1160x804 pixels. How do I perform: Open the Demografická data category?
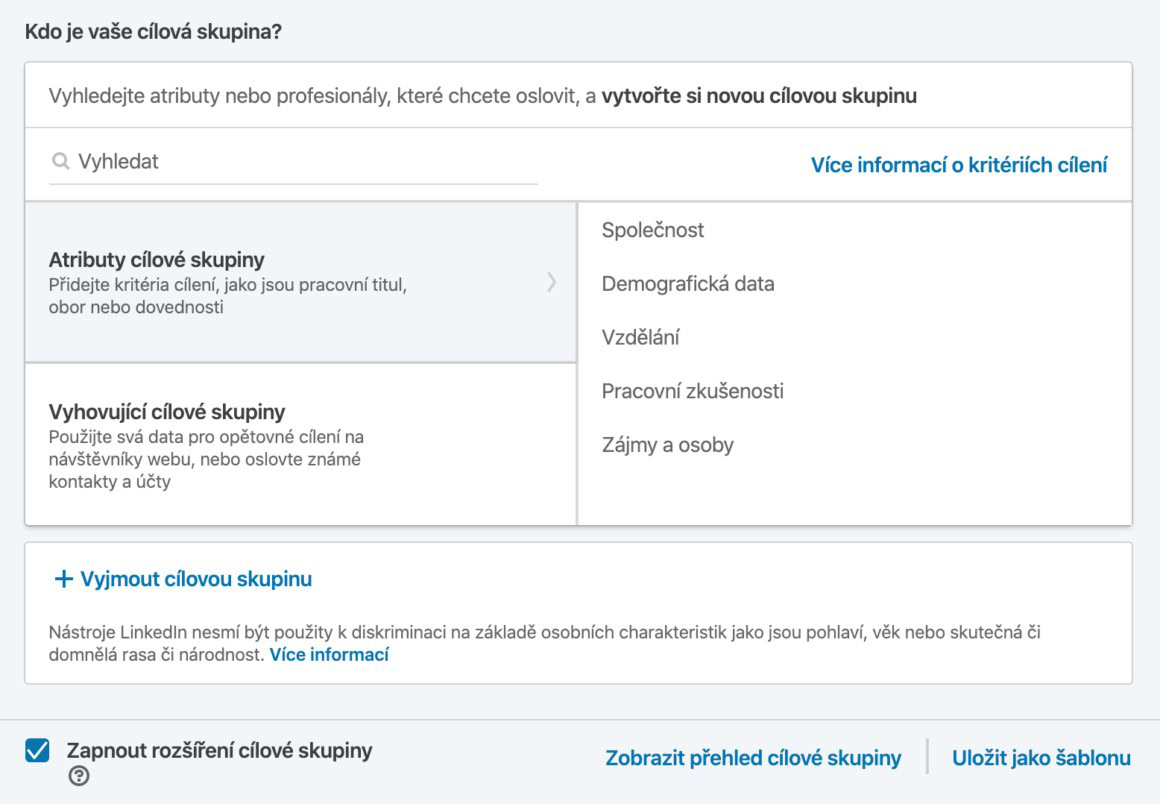click(688, 284)
